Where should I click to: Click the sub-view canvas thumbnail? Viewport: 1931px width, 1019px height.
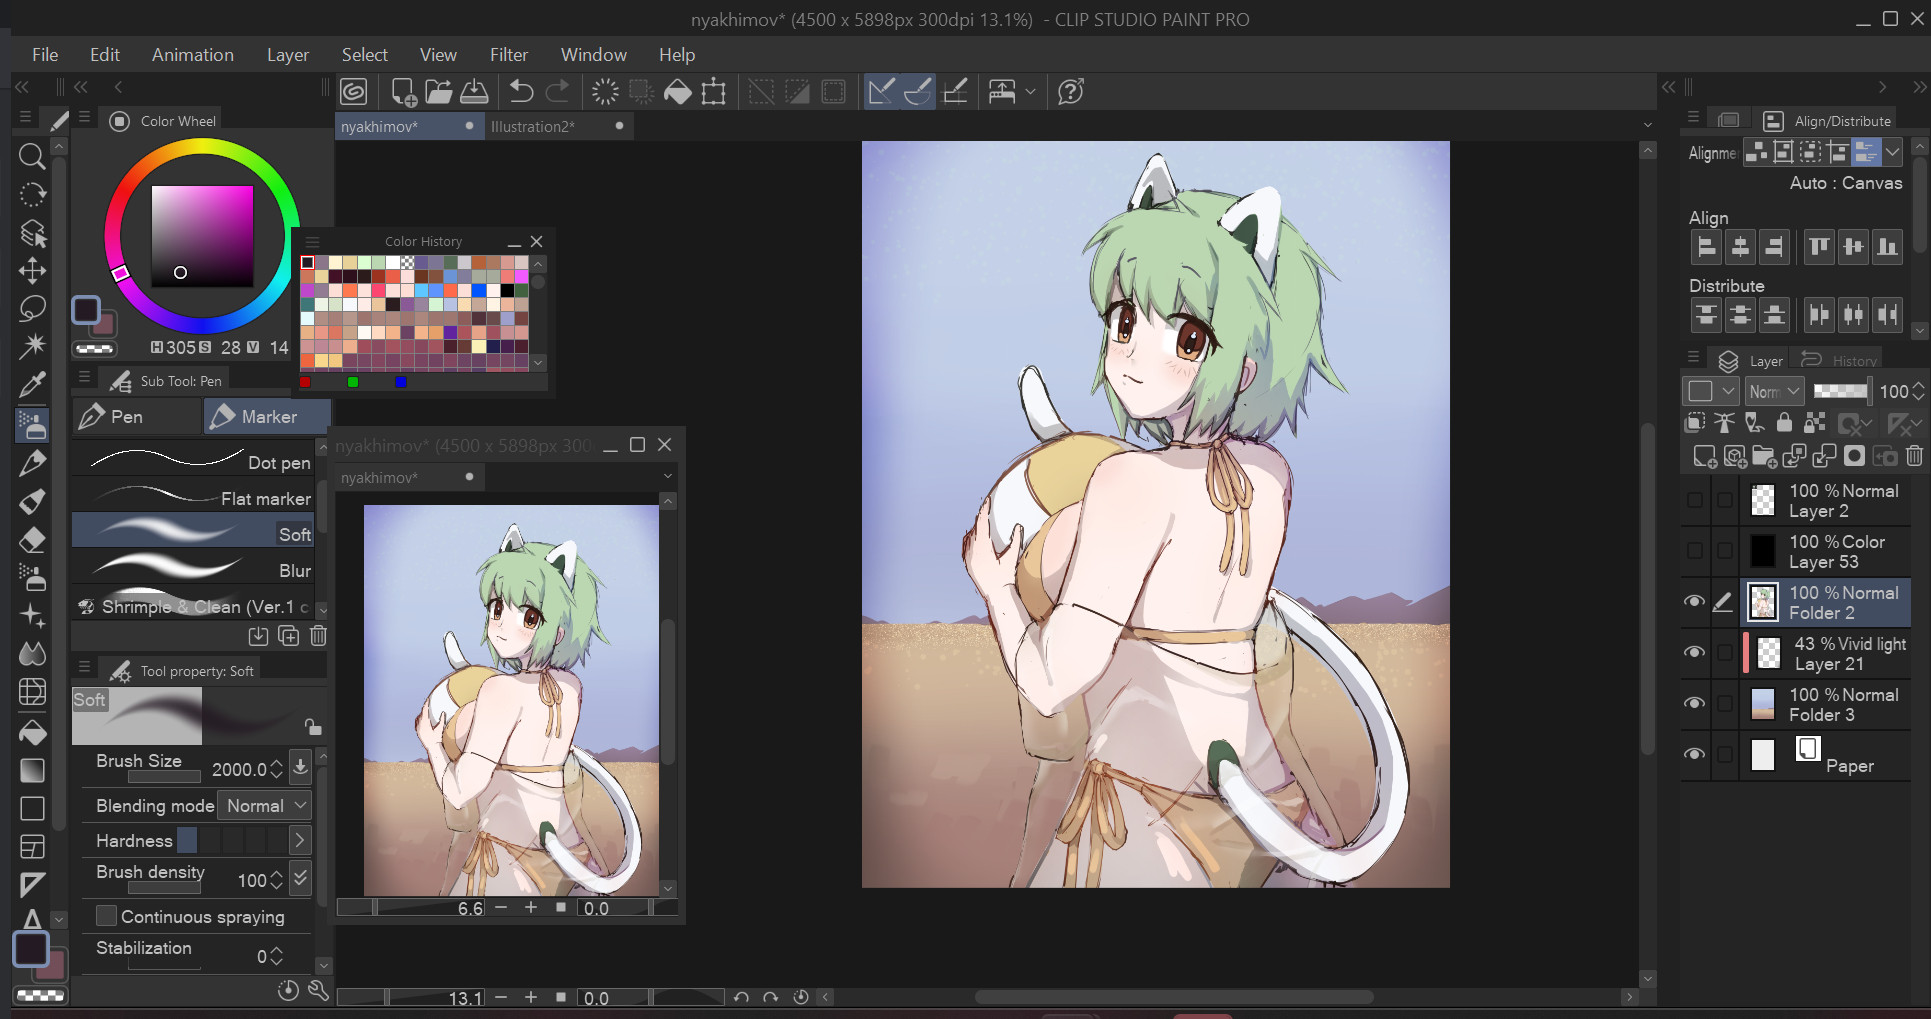[511, 700]
